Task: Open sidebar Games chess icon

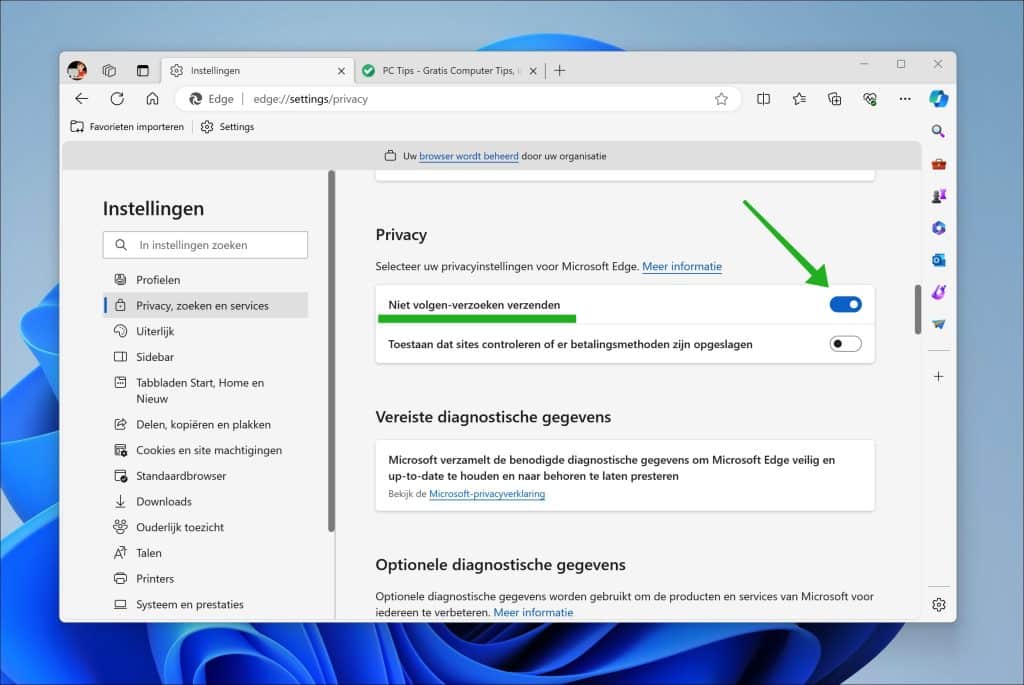Action: click(x=938, y=196)
